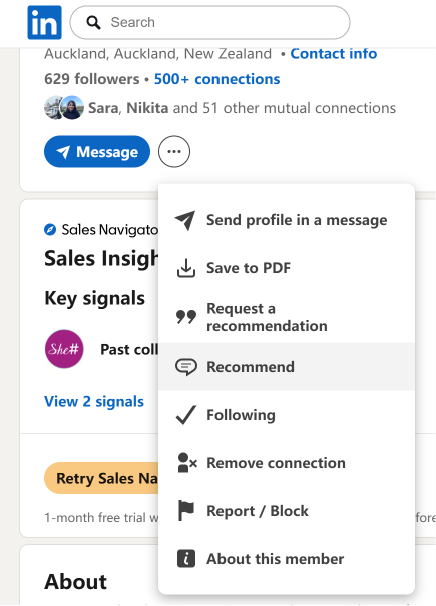436x606 pixels.
Task: Click the speech bubble Recommend icon
Action: pyautogui.click(x=186, y=367)
